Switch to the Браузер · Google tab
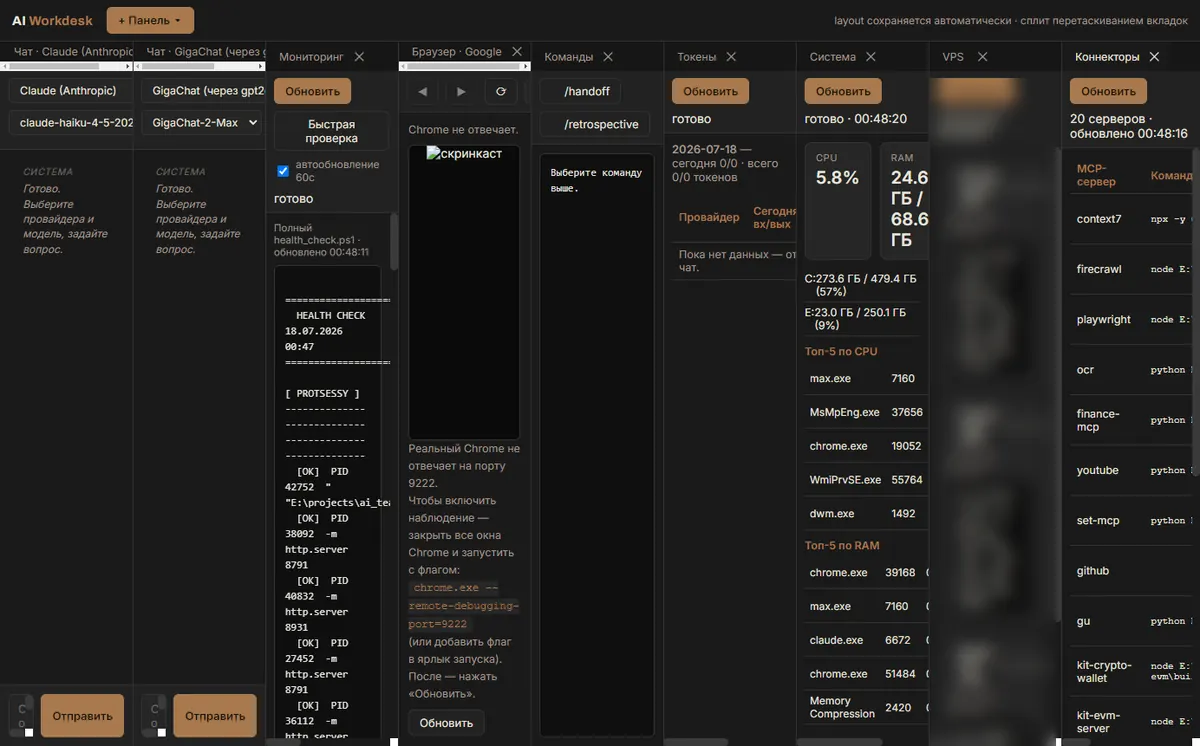Screen dimensions: 1200x746 coord(457,52)
